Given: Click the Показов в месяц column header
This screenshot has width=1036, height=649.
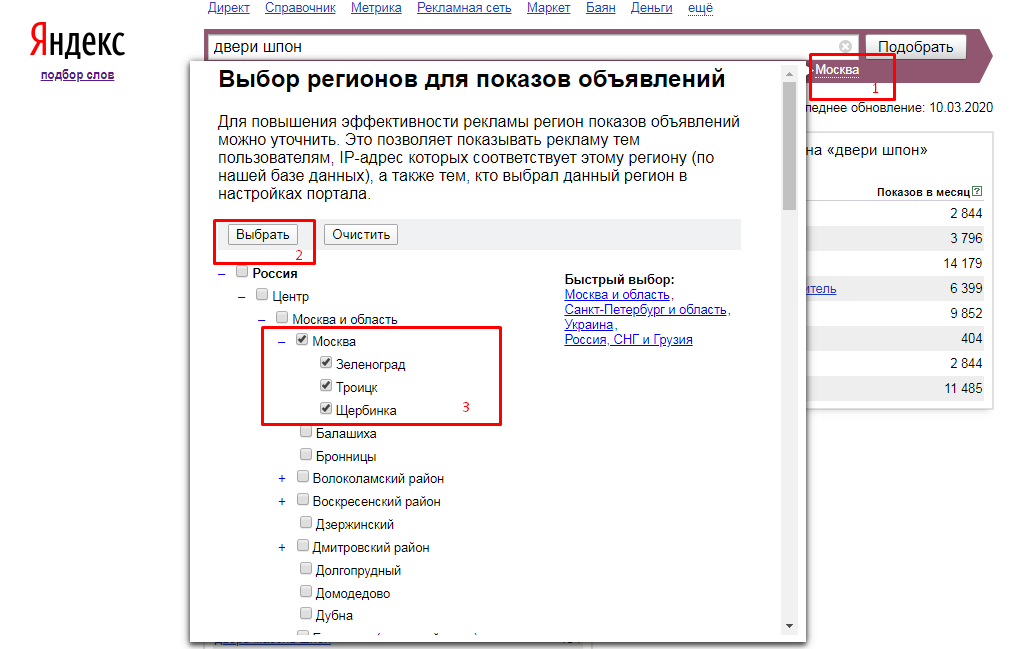Looking at the screenshot, I should point(923,192).
